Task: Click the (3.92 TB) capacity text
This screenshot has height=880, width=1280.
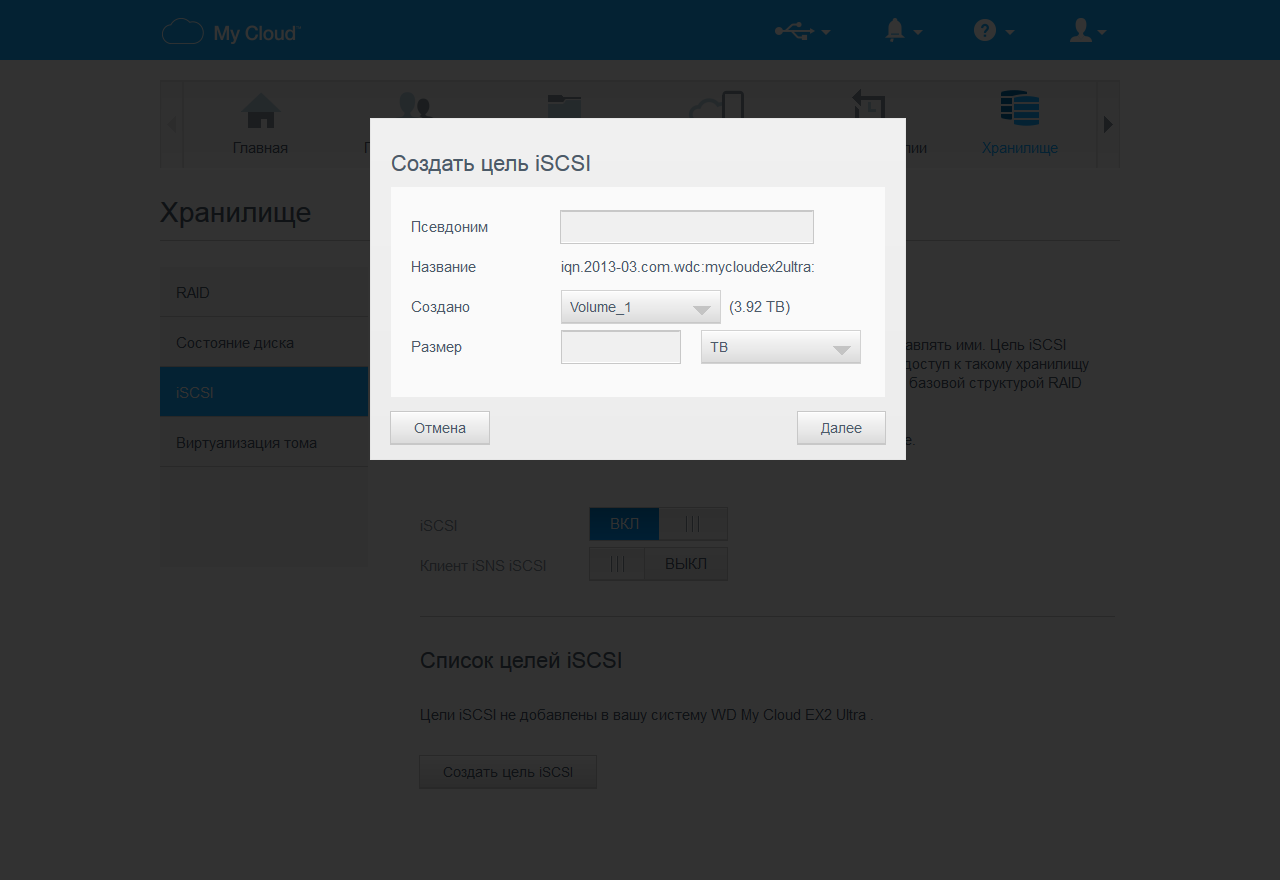Action: tap(760, 307)
